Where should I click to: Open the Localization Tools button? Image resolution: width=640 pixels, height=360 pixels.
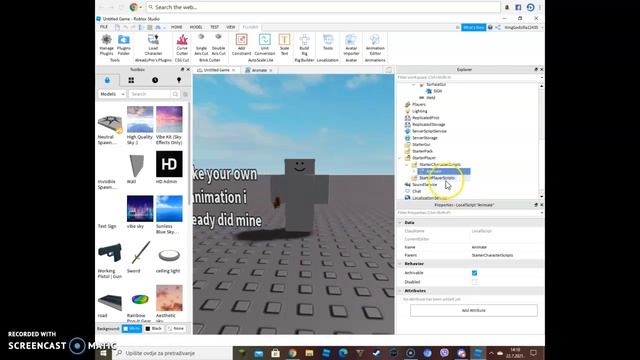coord(328,43)
